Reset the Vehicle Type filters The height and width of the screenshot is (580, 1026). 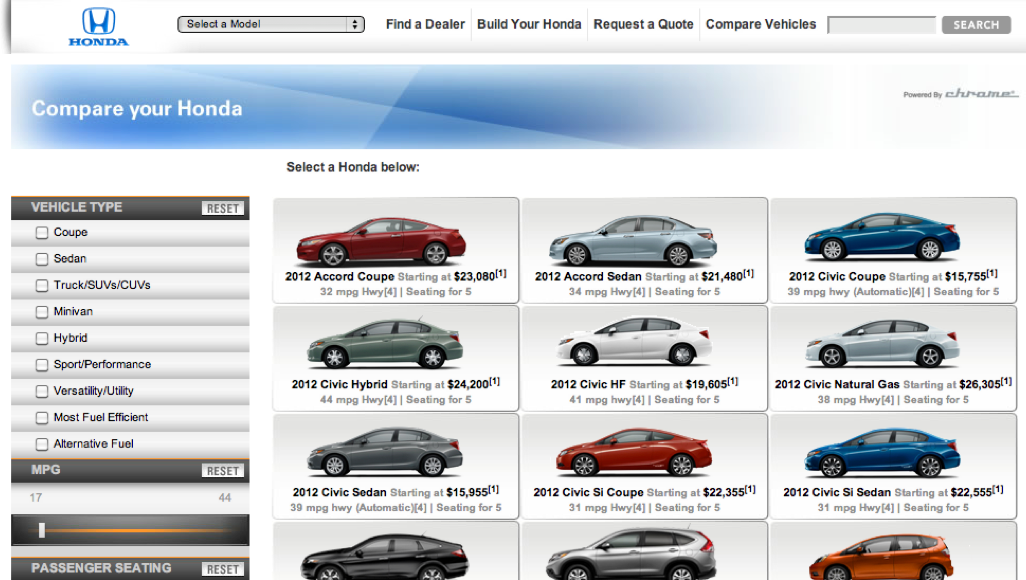point(222,209)
